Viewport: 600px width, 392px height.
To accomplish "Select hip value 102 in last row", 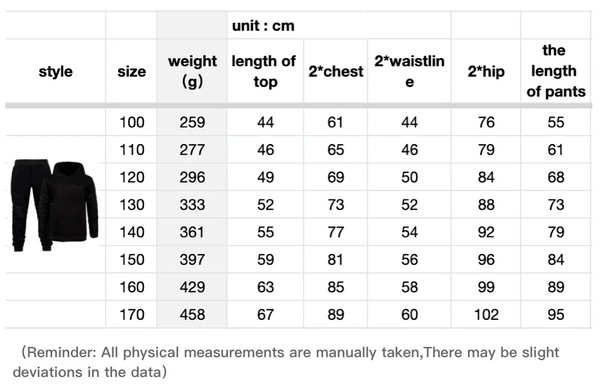I will click(486, 314).
